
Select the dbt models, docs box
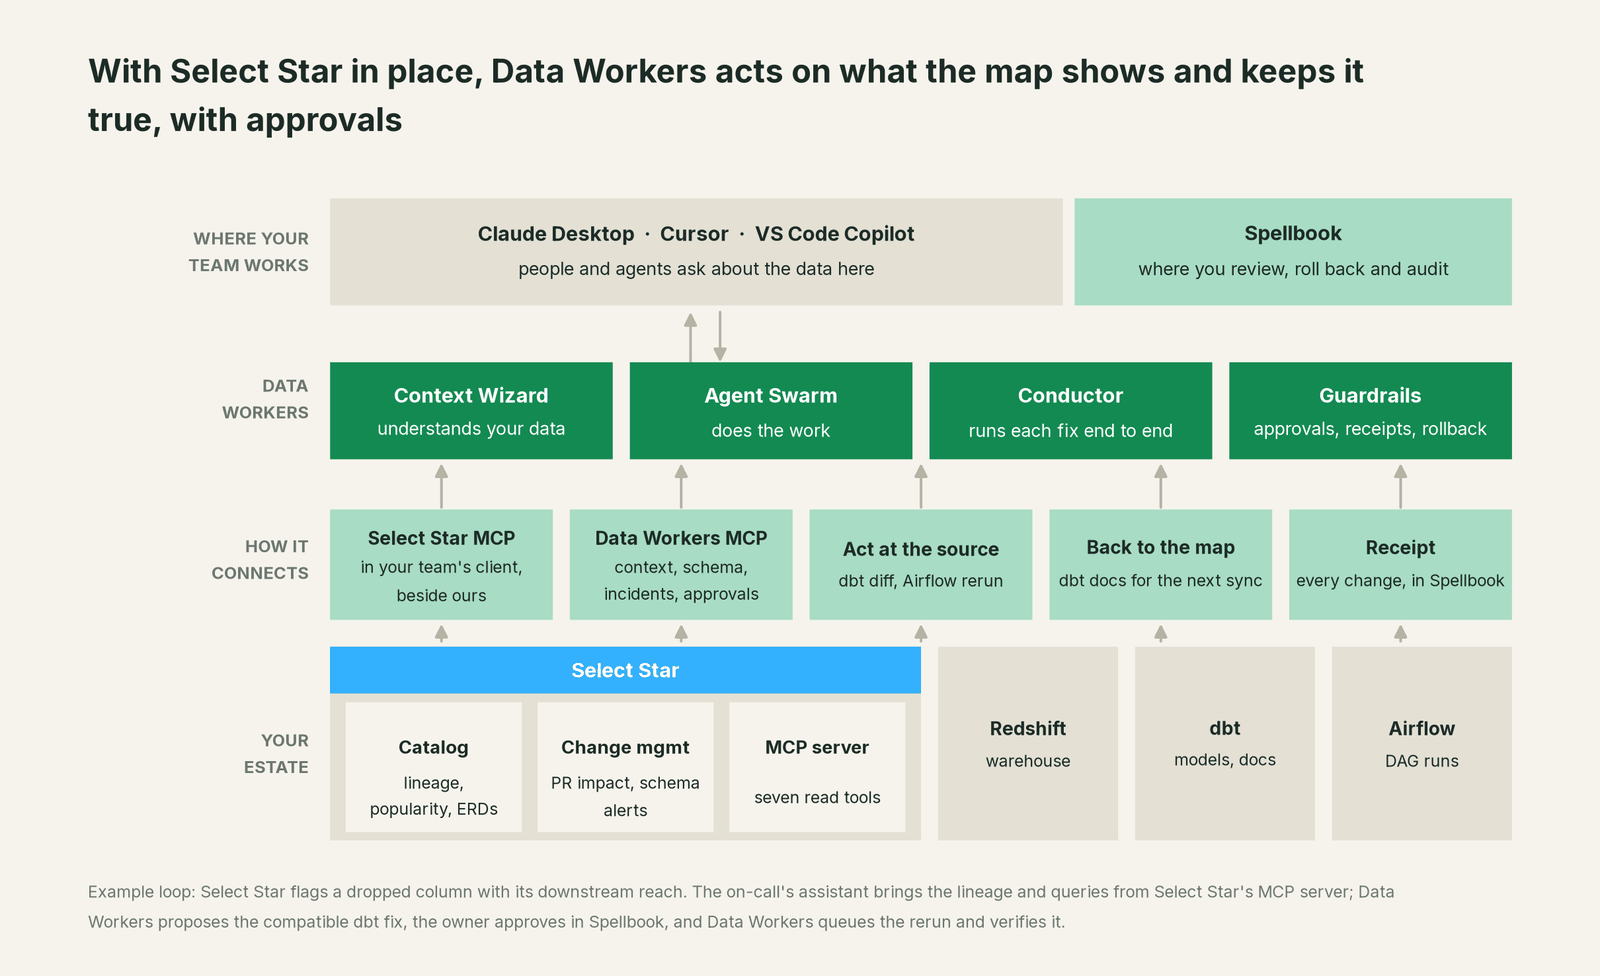coord(1225,743)
